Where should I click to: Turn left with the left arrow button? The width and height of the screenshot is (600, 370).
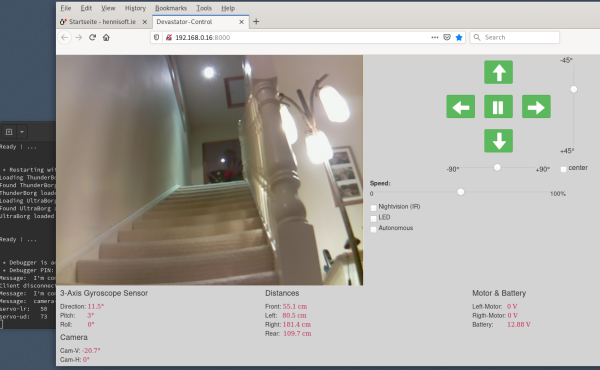pos(460,106)
